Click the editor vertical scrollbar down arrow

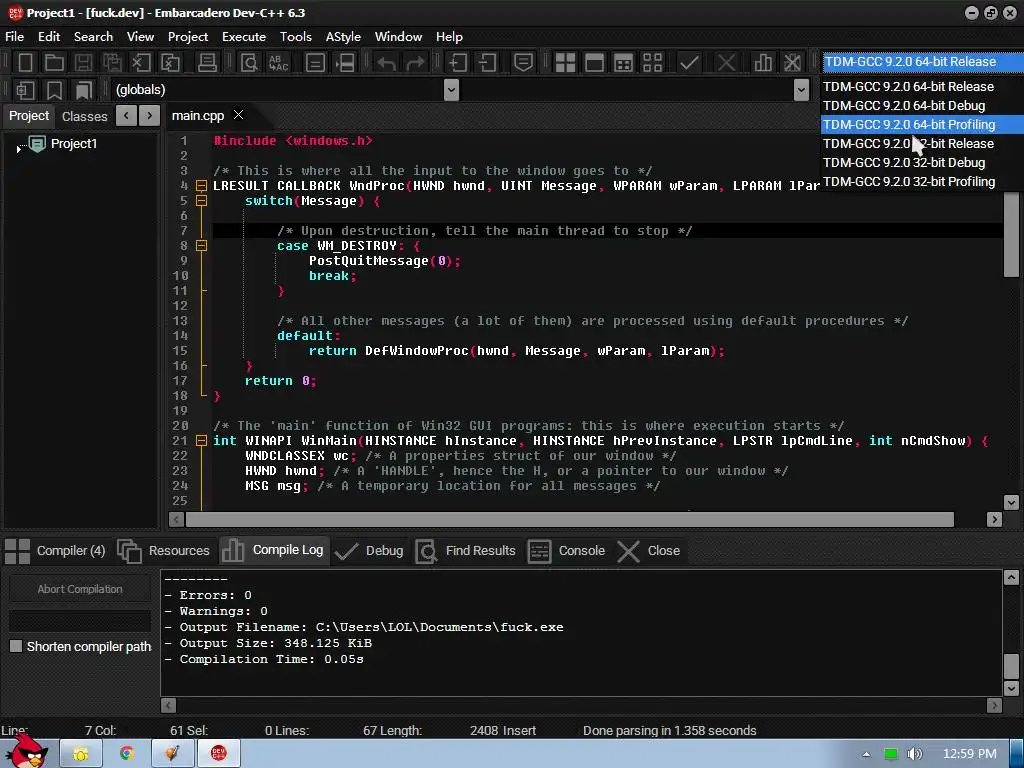1011,502
